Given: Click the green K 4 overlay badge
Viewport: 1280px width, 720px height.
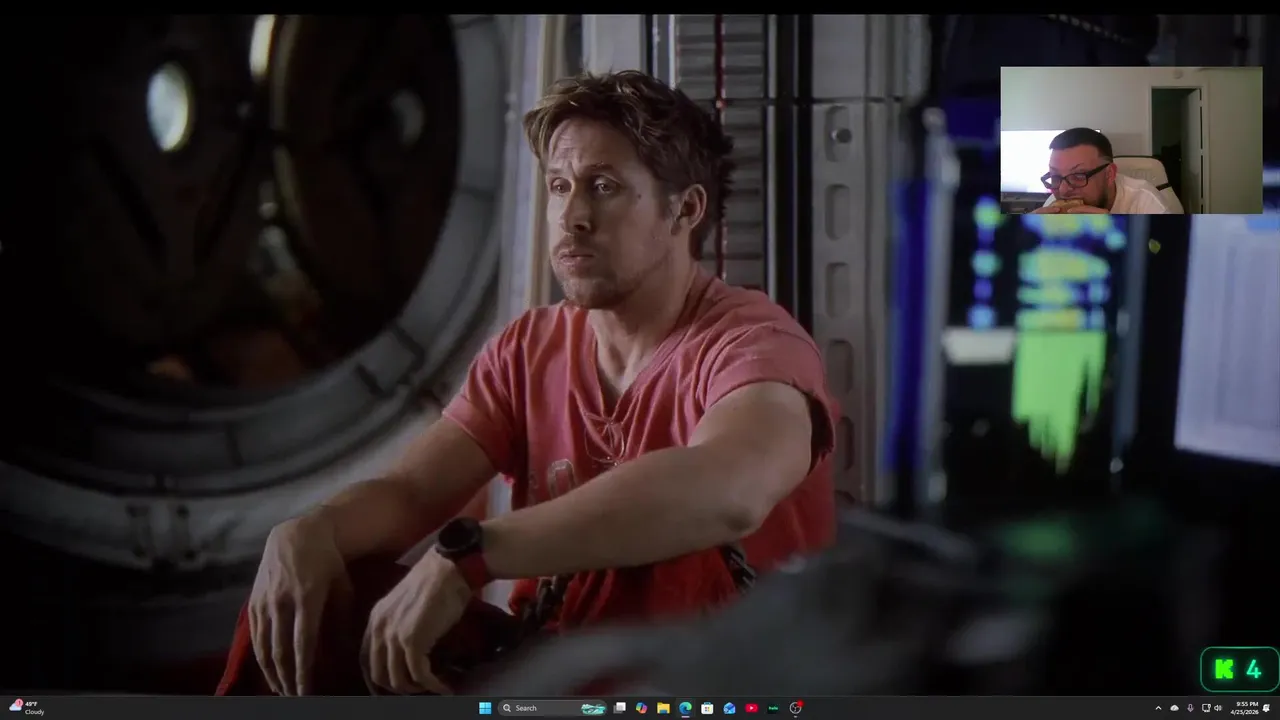Looking at the screenshot, I should 1239,669.
